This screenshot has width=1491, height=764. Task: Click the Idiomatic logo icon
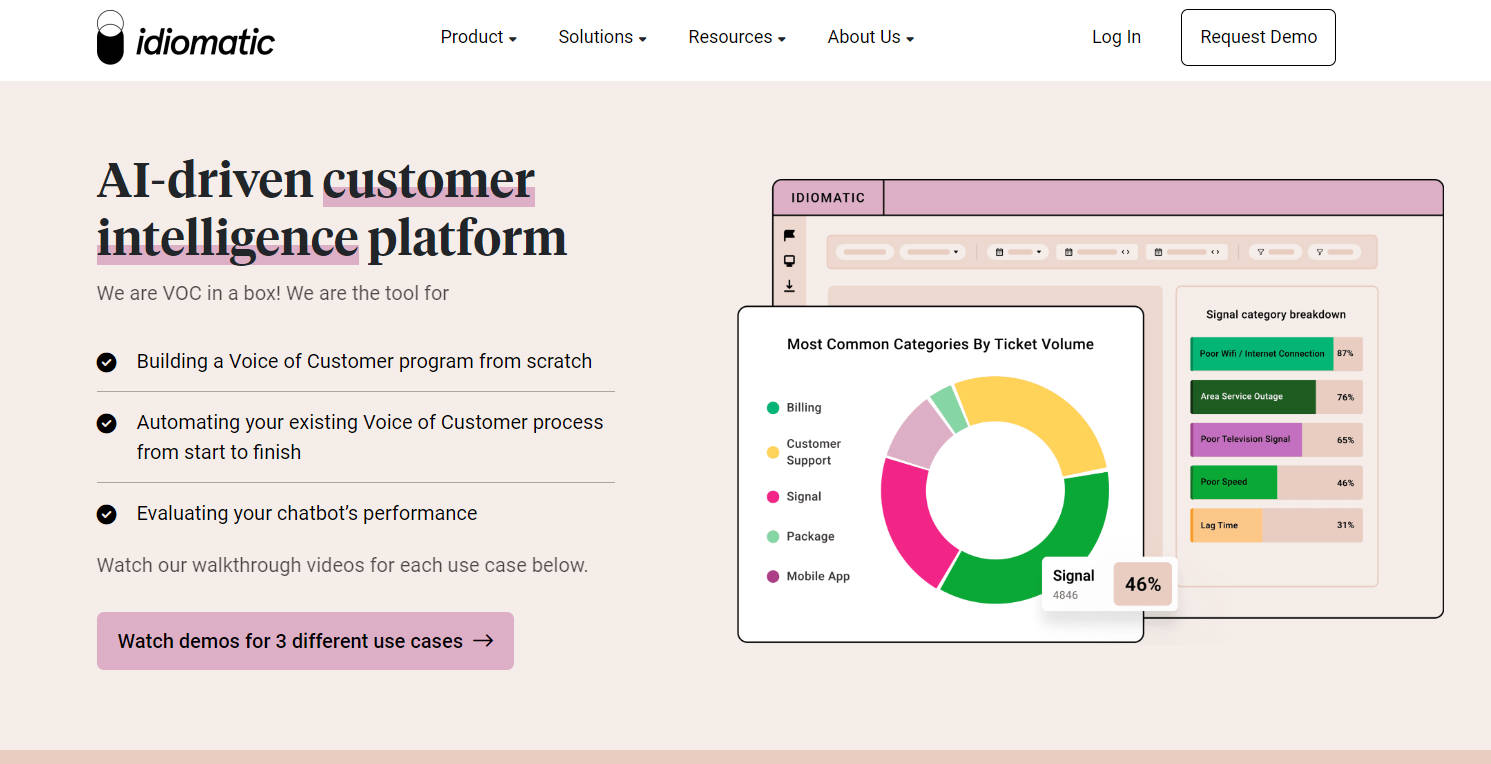111,38
